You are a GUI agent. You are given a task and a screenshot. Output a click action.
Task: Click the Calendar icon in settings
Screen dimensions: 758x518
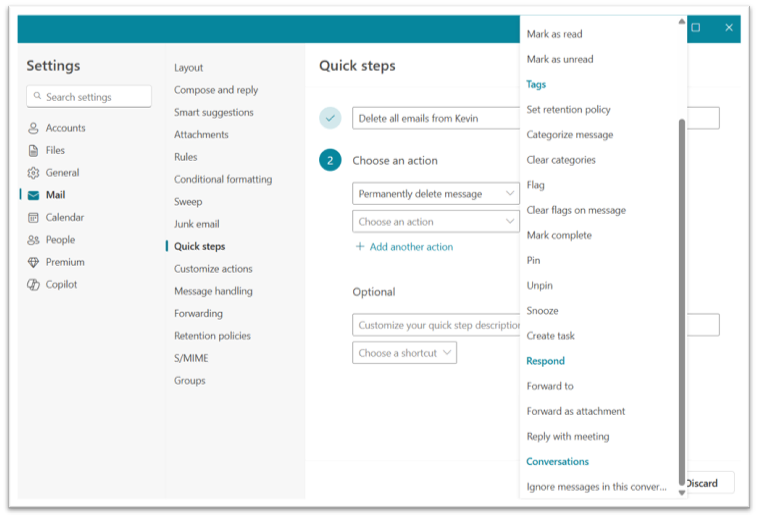[33, 217]
